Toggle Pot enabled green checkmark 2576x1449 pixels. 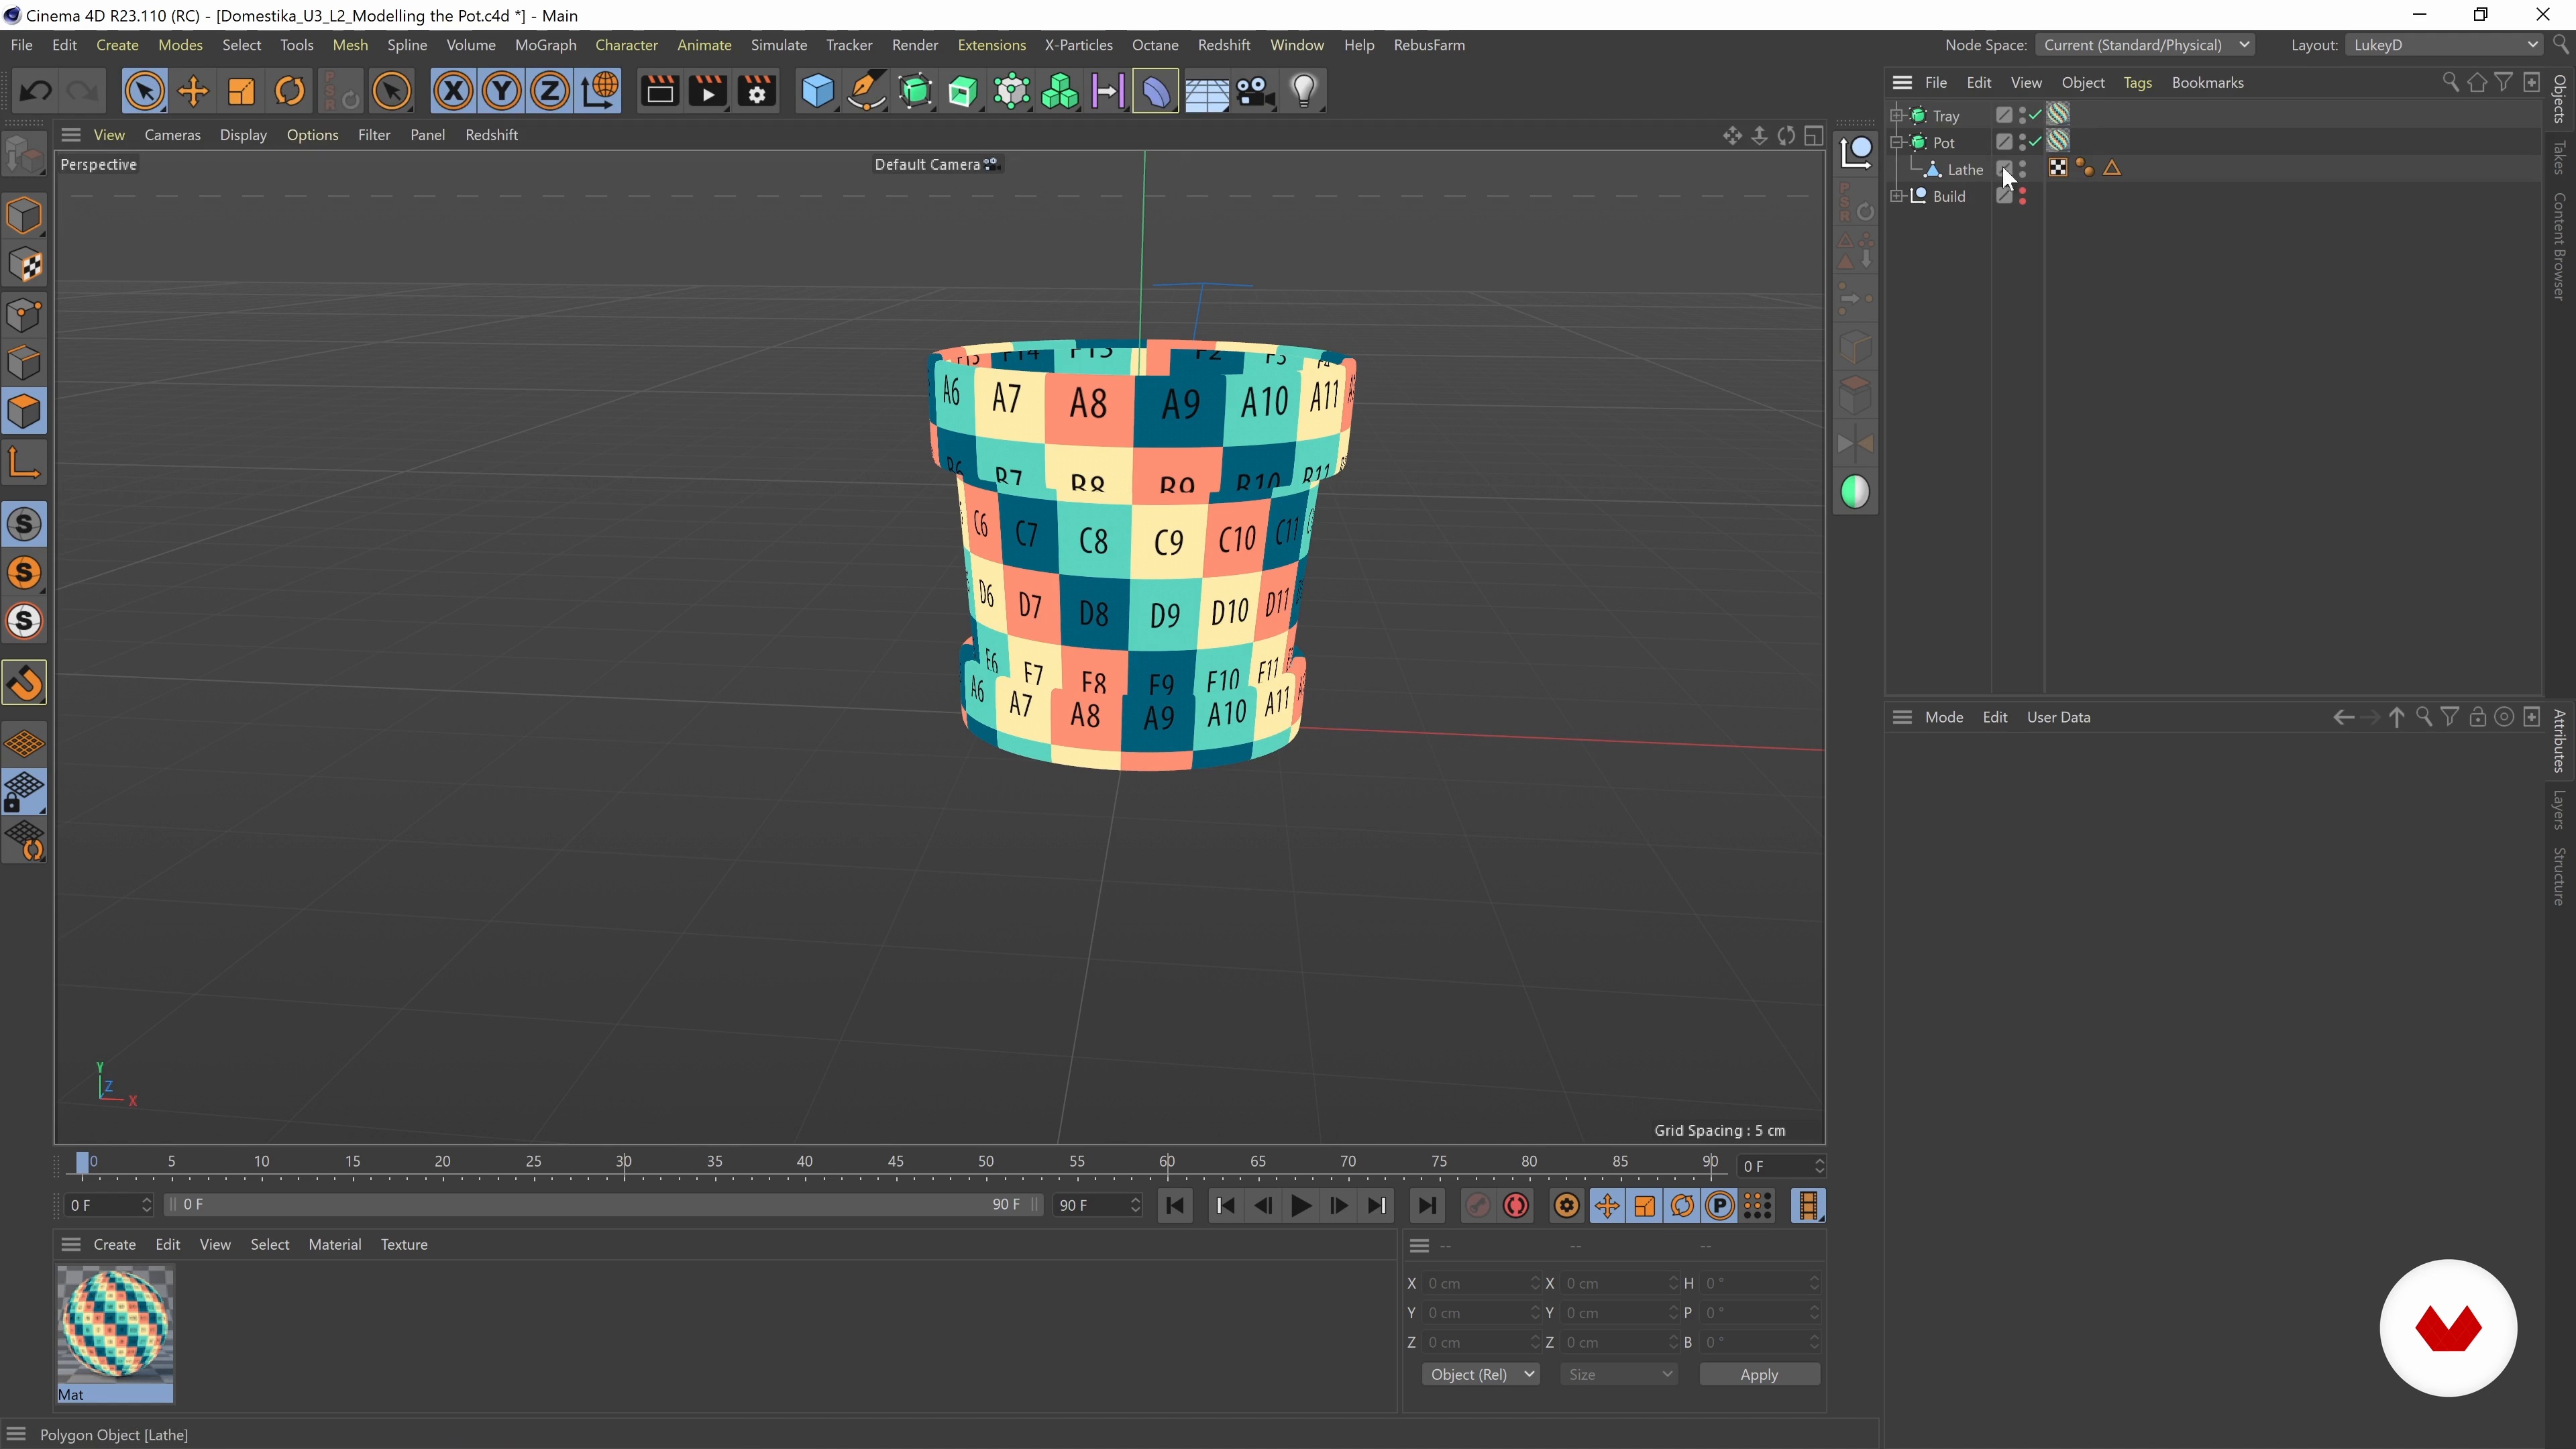pos(2035,142)
